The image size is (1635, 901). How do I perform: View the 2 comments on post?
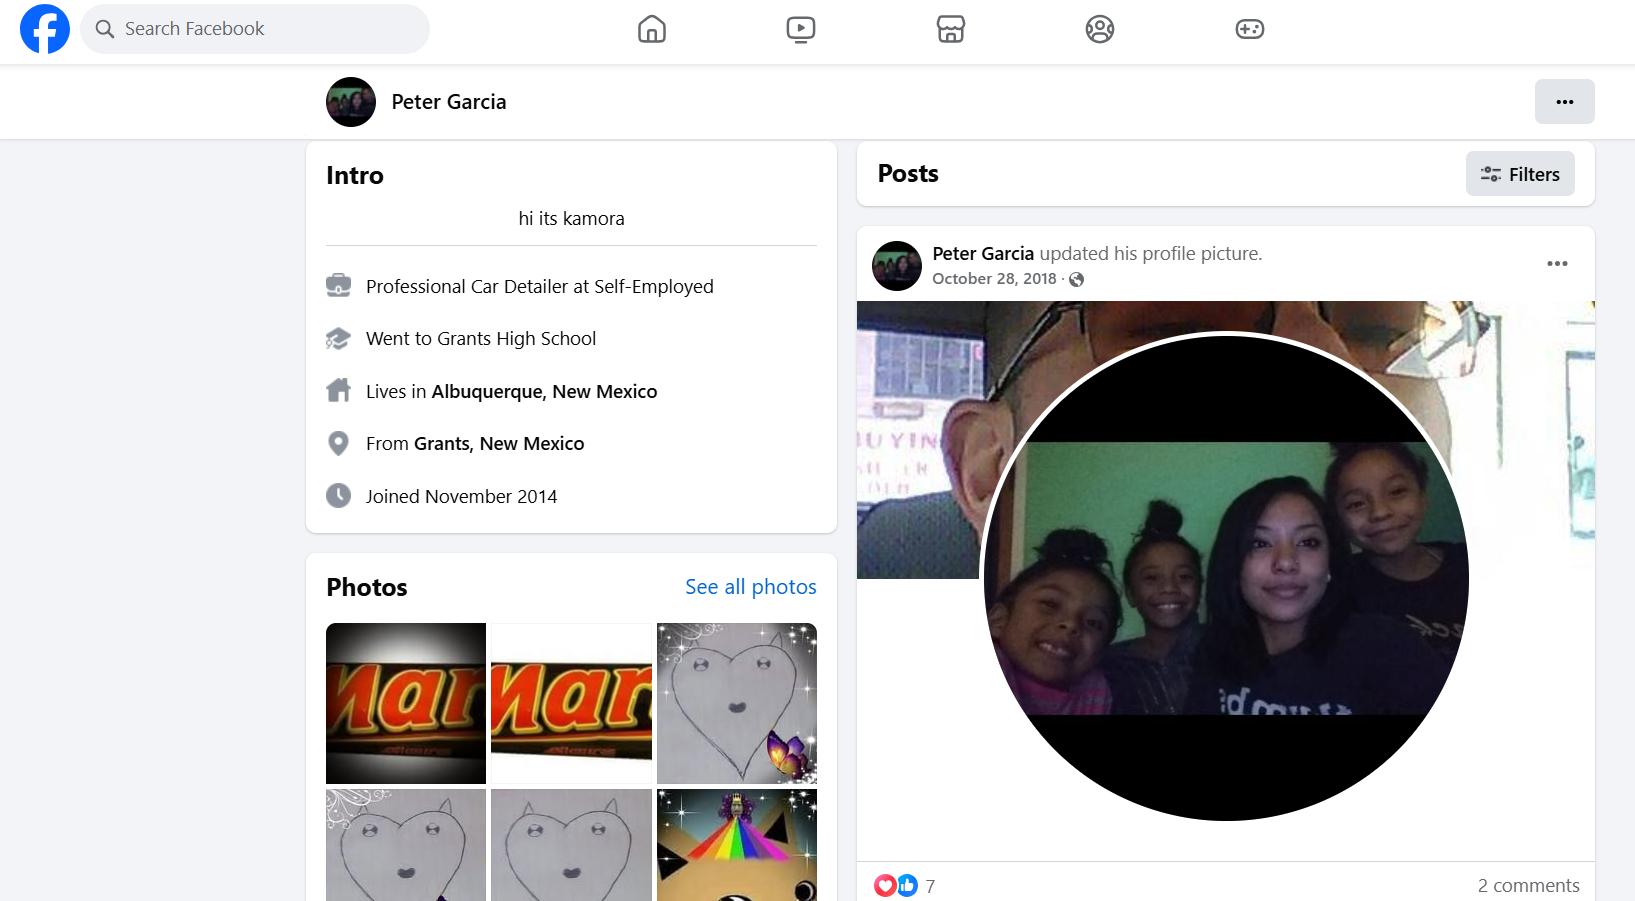(x=1528, y=885)
